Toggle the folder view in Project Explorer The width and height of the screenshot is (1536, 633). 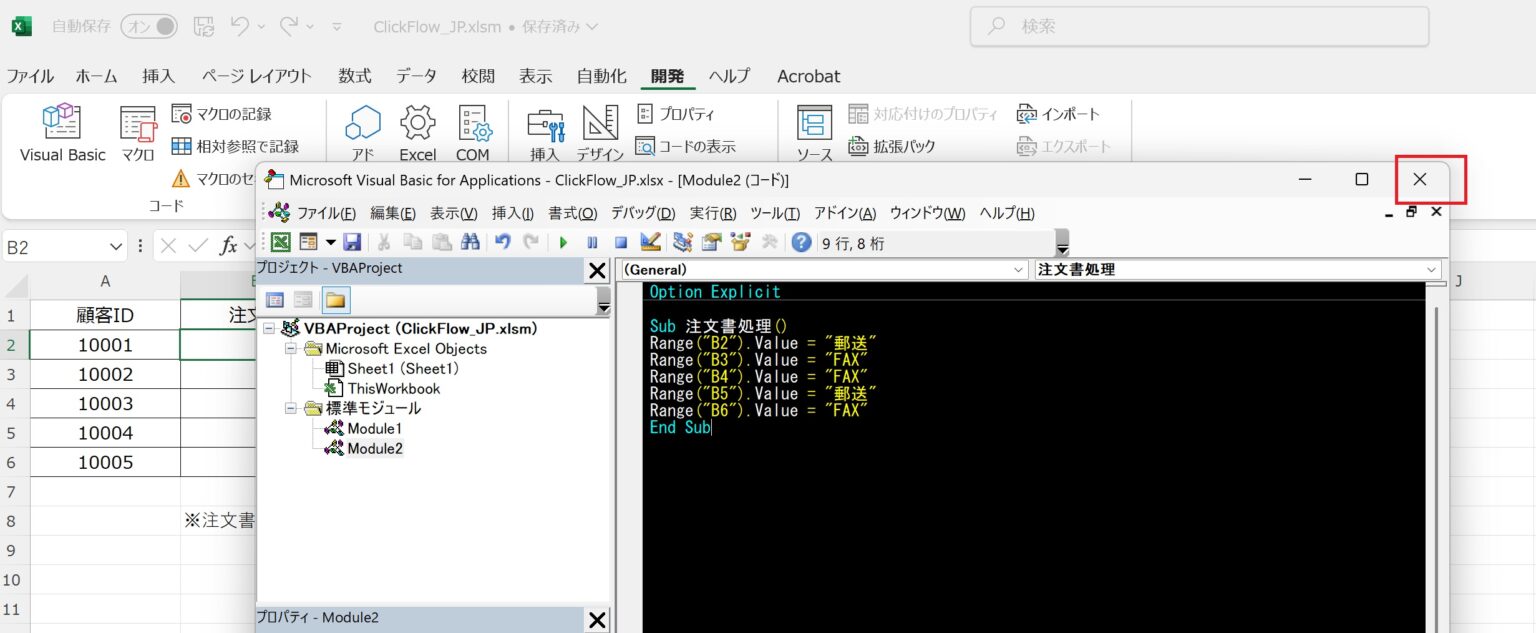tap(336, 300)
